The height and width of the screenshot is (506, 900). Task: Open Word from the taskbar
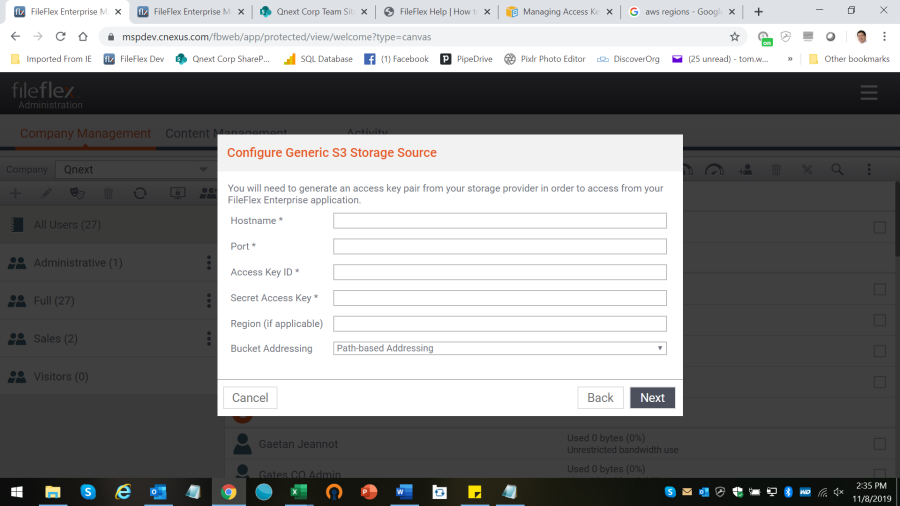point(404,492)
